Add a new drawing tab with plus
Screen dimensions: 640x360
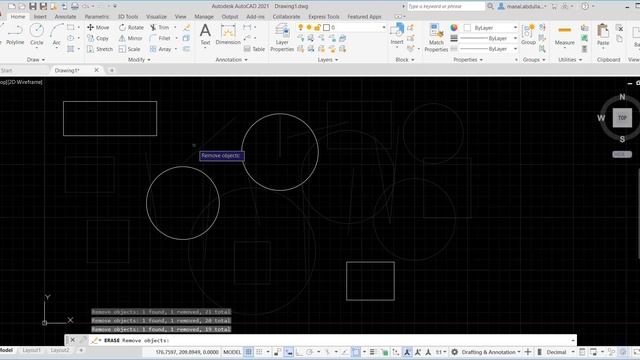coord(111,70)
